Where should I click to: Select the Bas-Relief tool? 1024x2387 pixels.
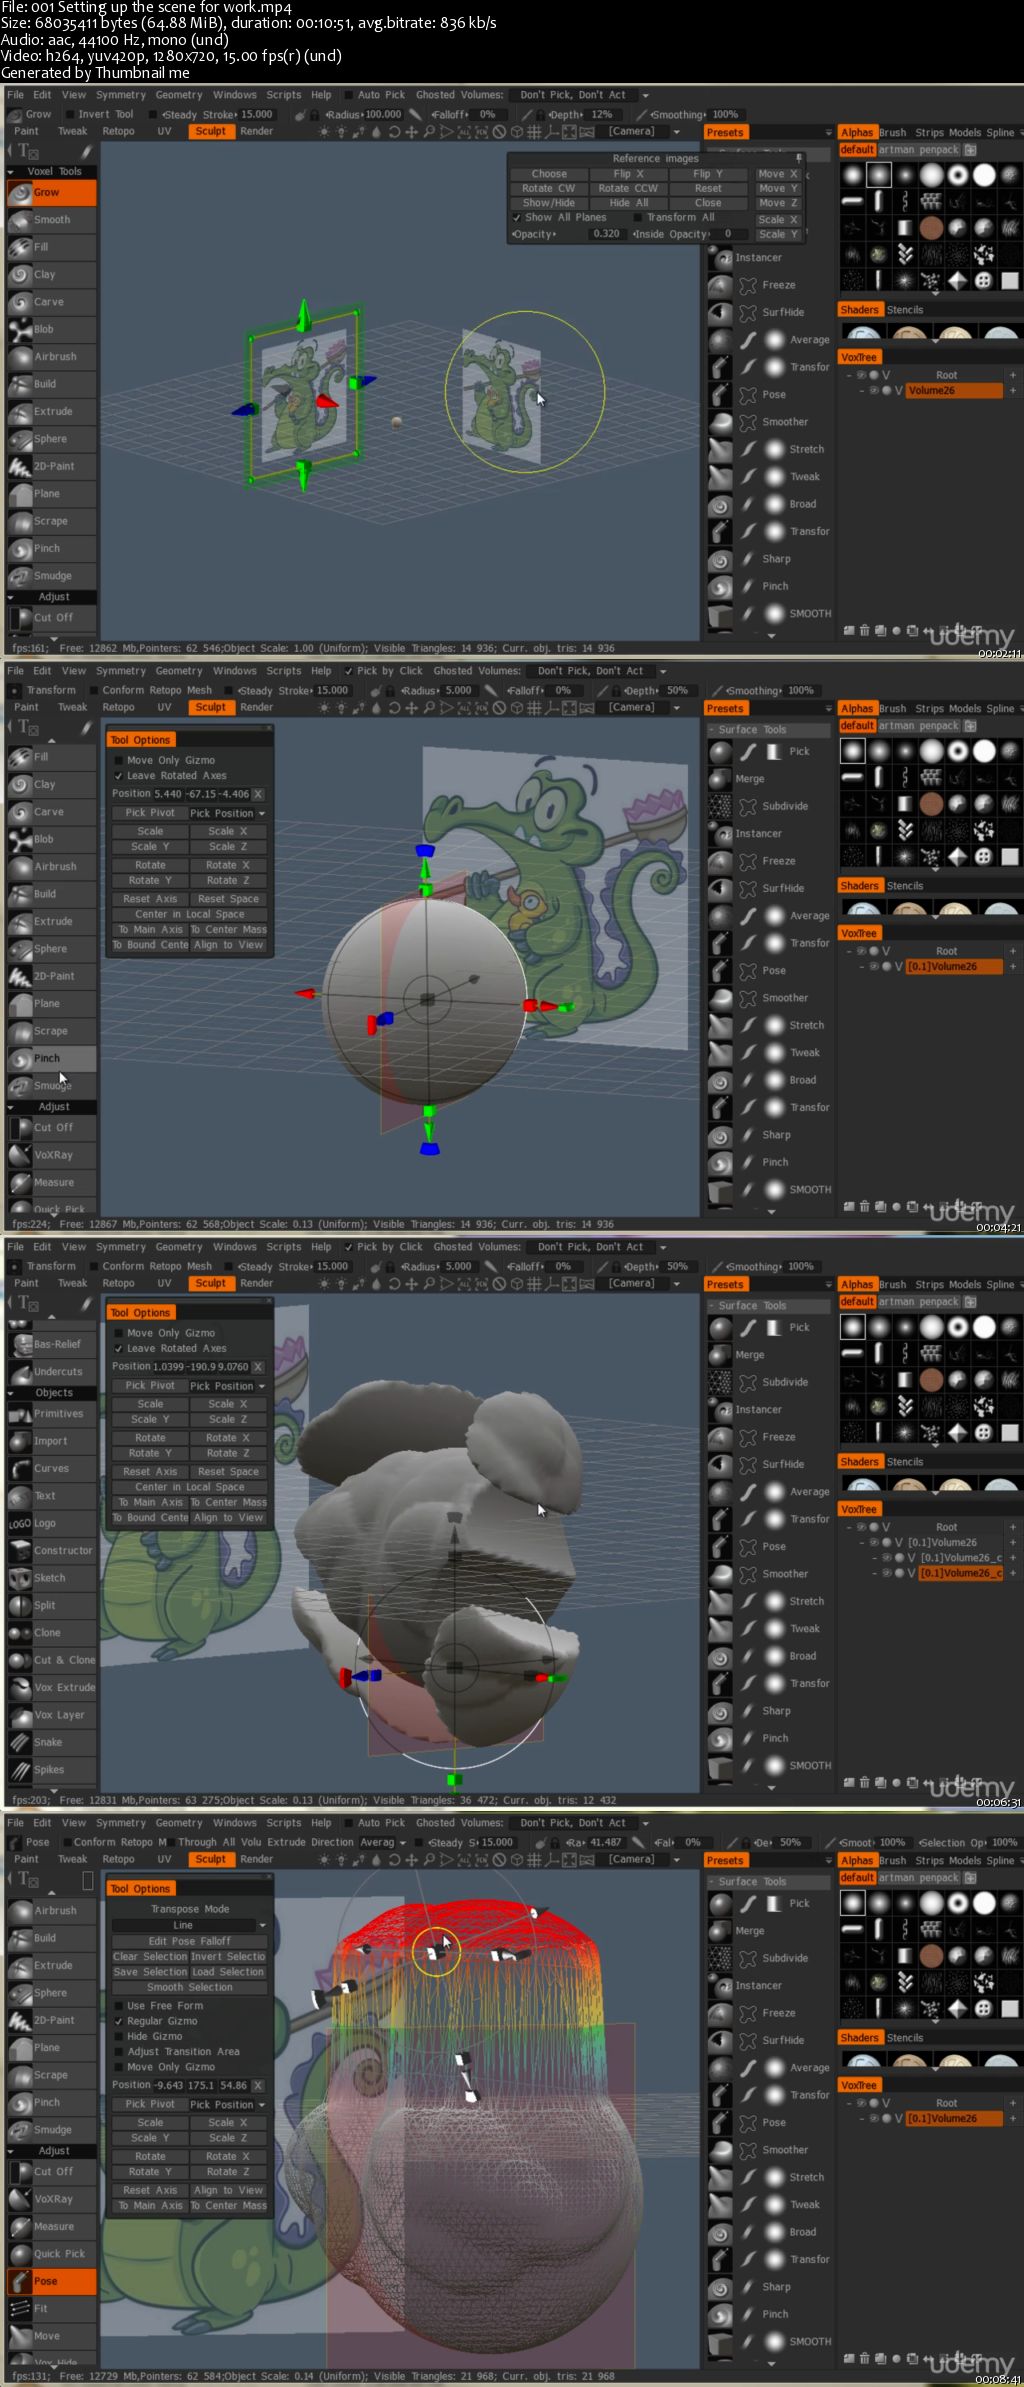(52, 1344)
